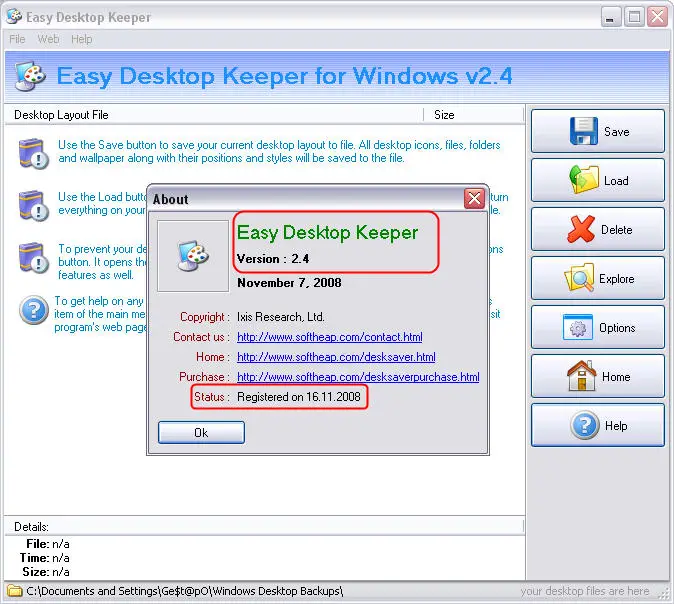
Task: Click the Explore magnifier button
Action: tap(597, 278)
